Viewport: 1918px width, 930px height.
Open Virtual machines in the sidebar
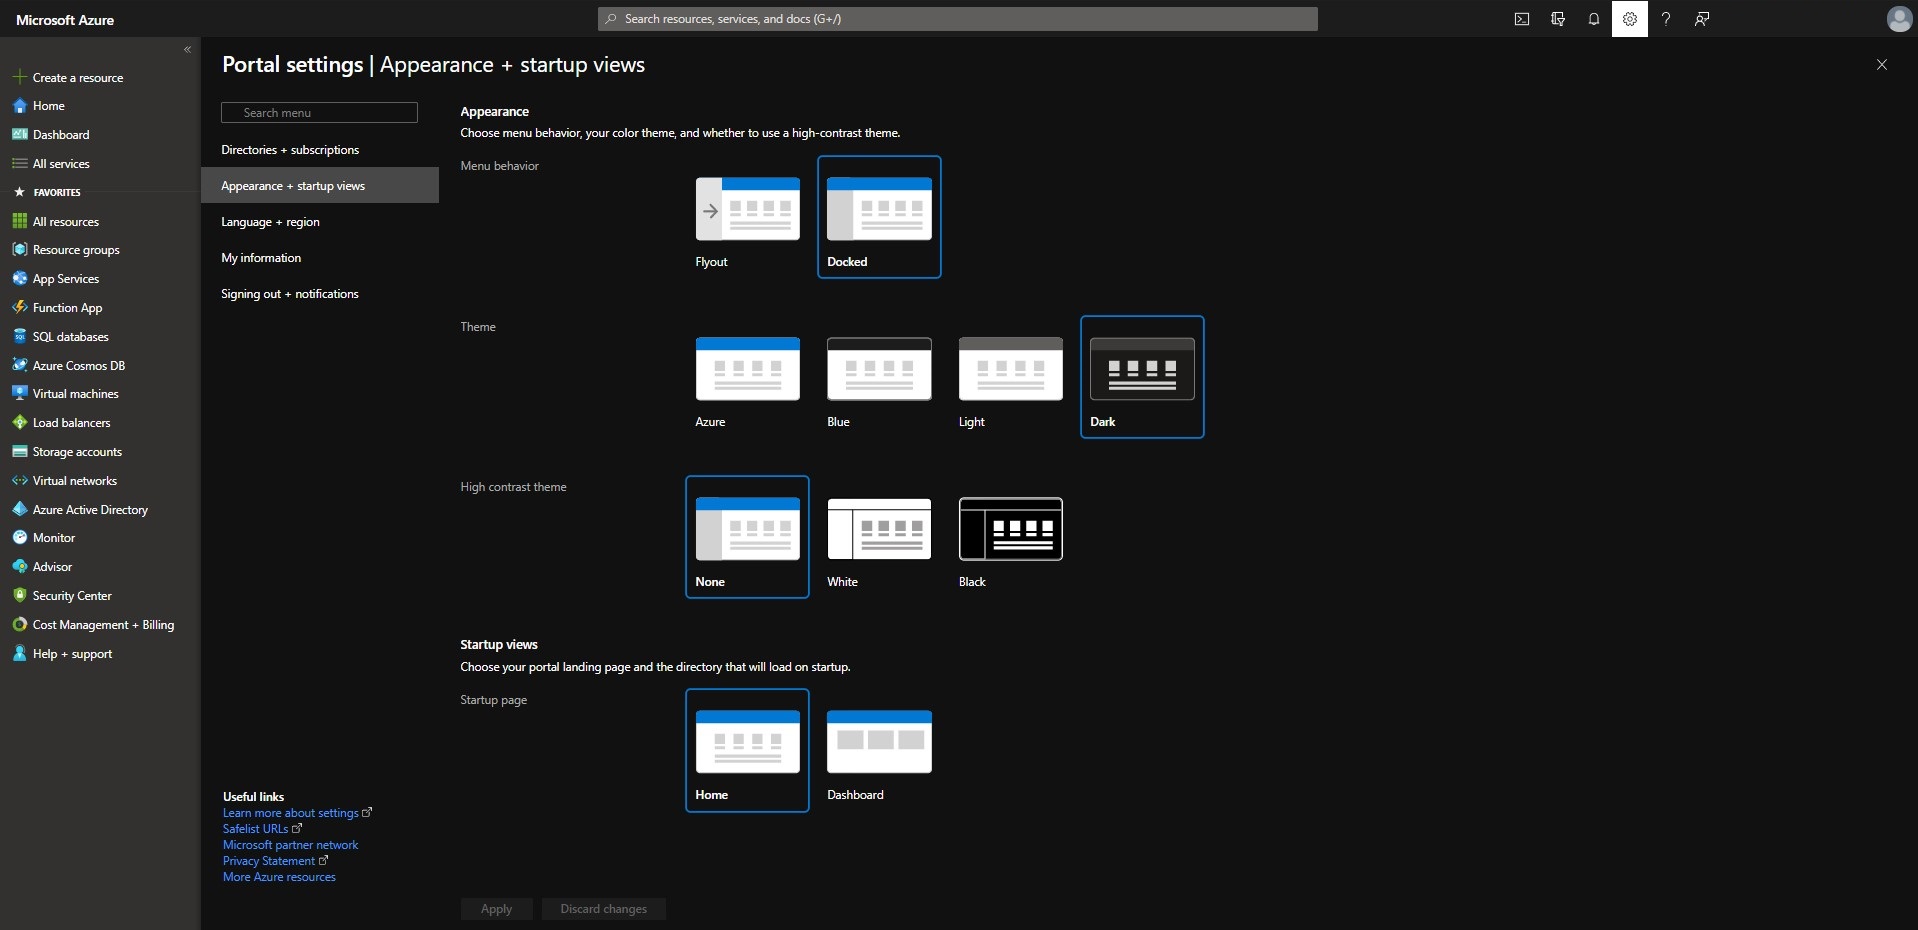point(75,394)
